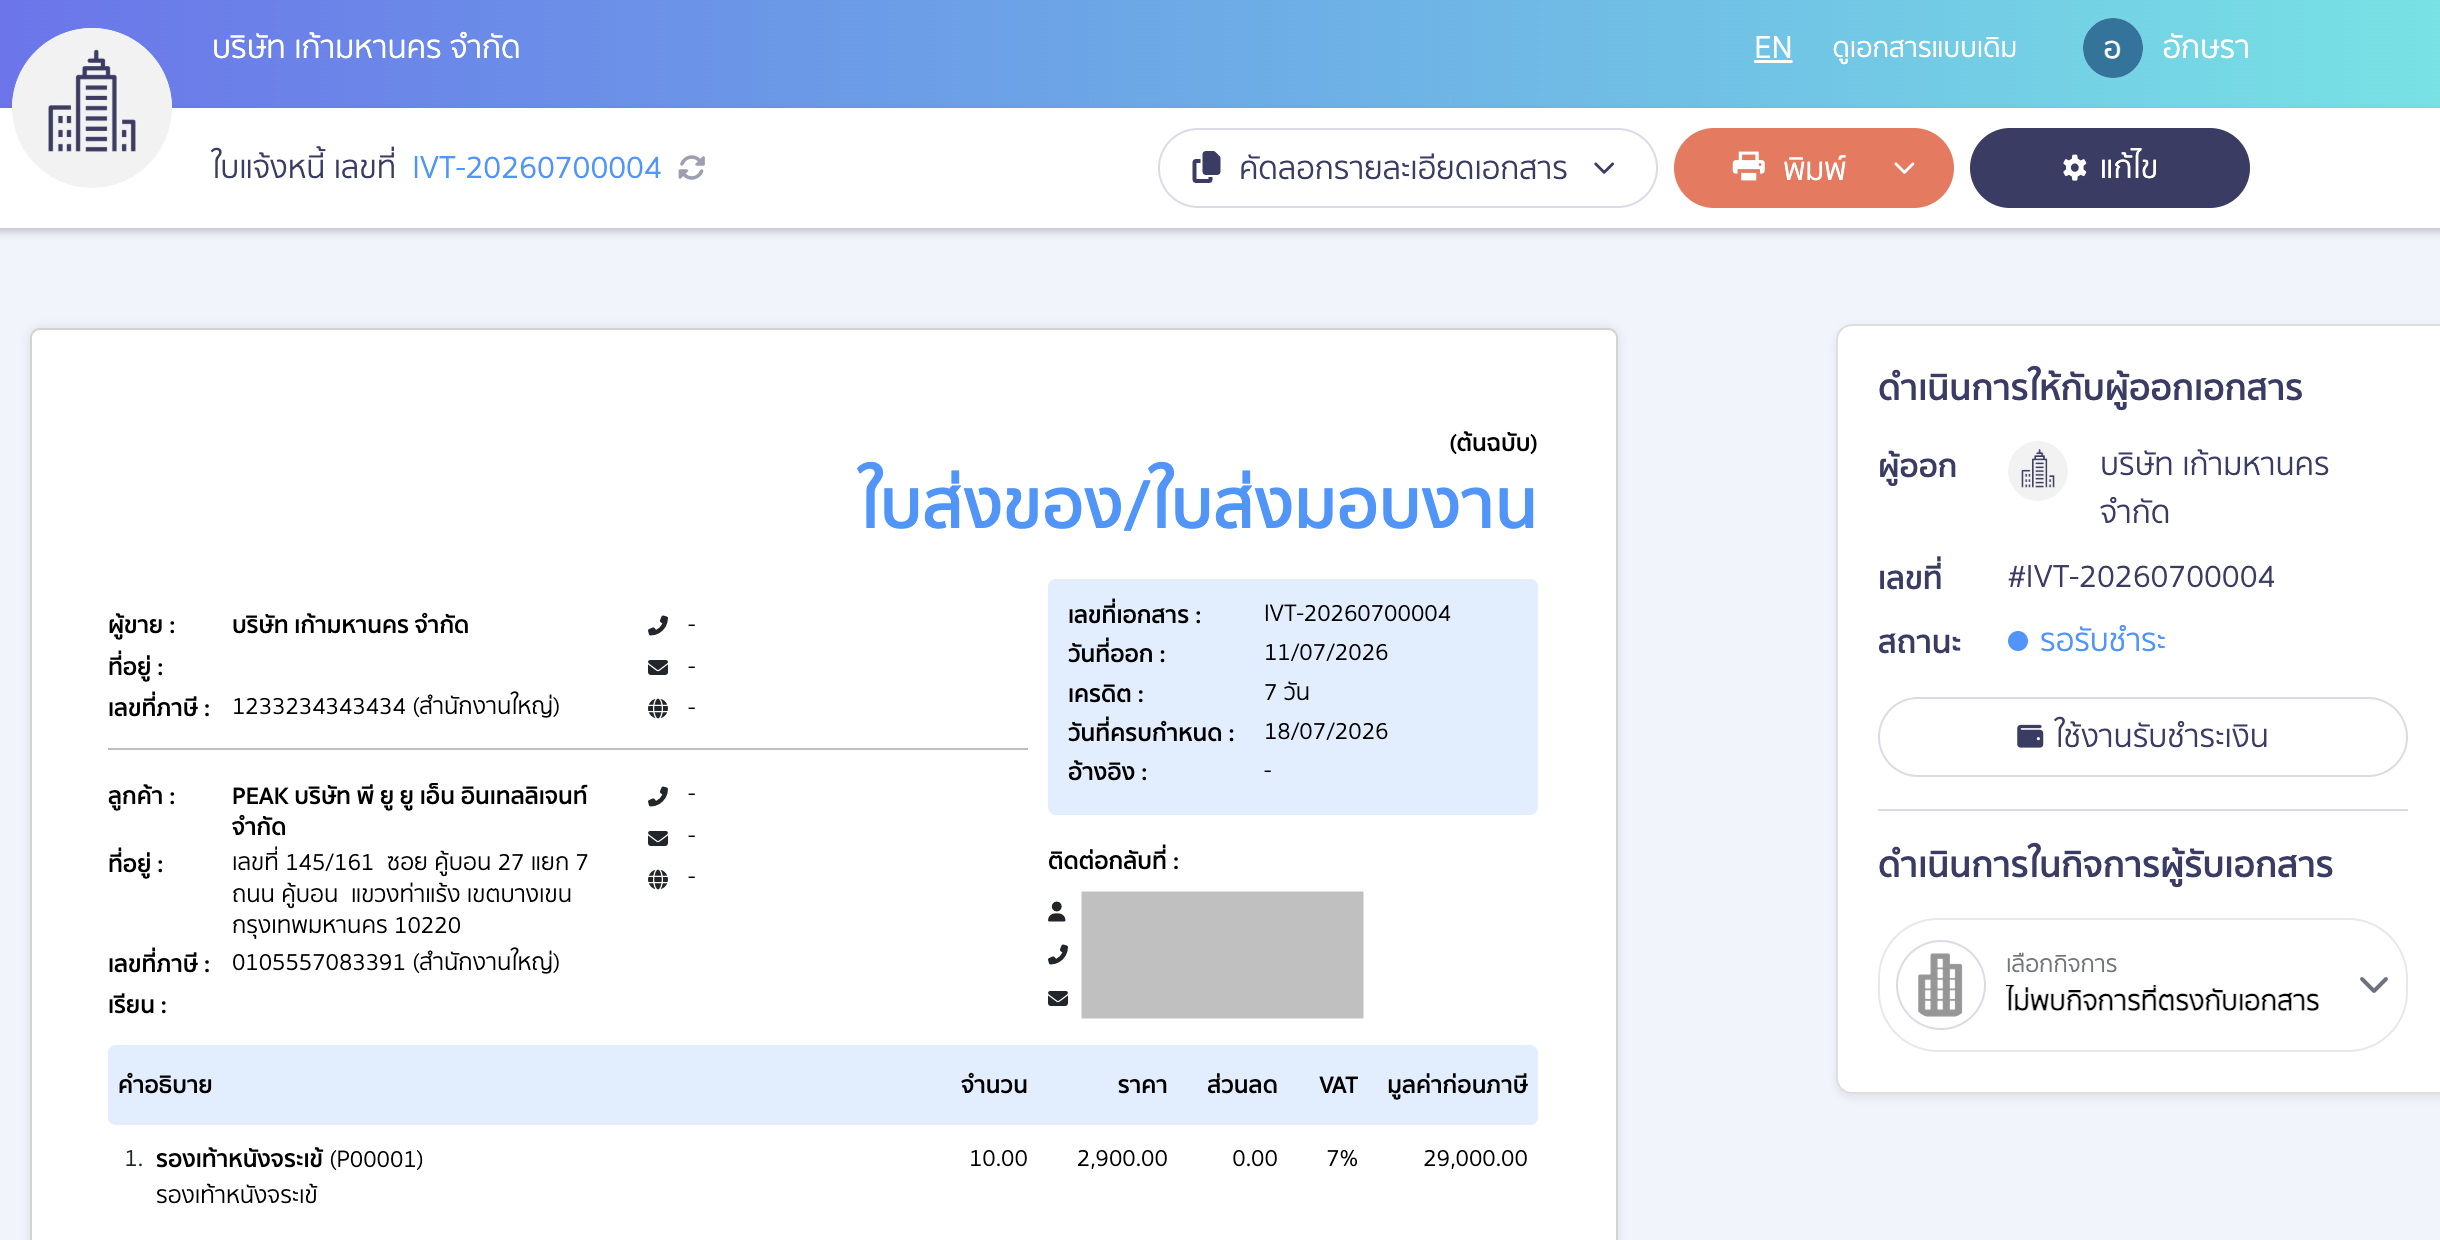Click the แก้ไข button
The height and width of the screenshot is (1240, 2440).
pos(2109,168)
